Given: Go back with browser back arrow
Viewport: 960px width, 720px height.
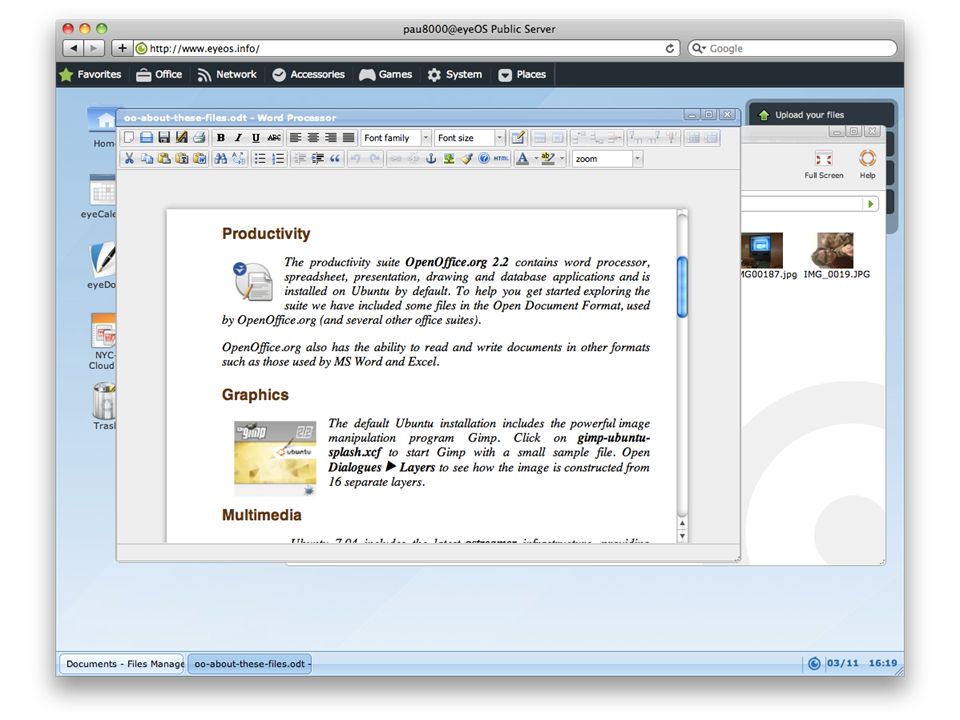Looking at the screenshot, I should click(x=74, y=48).
